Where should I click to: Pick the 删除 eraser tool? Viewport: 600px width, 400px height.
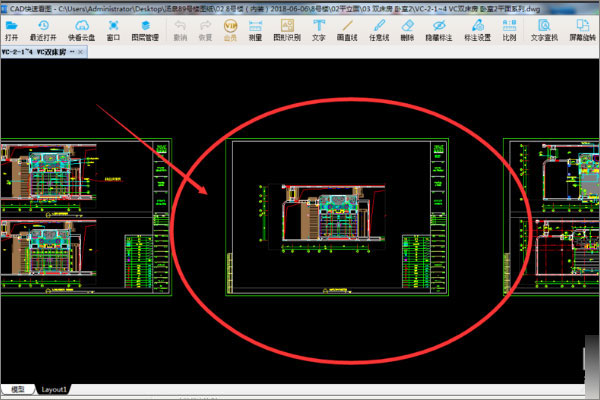click(x=406, y=27)
